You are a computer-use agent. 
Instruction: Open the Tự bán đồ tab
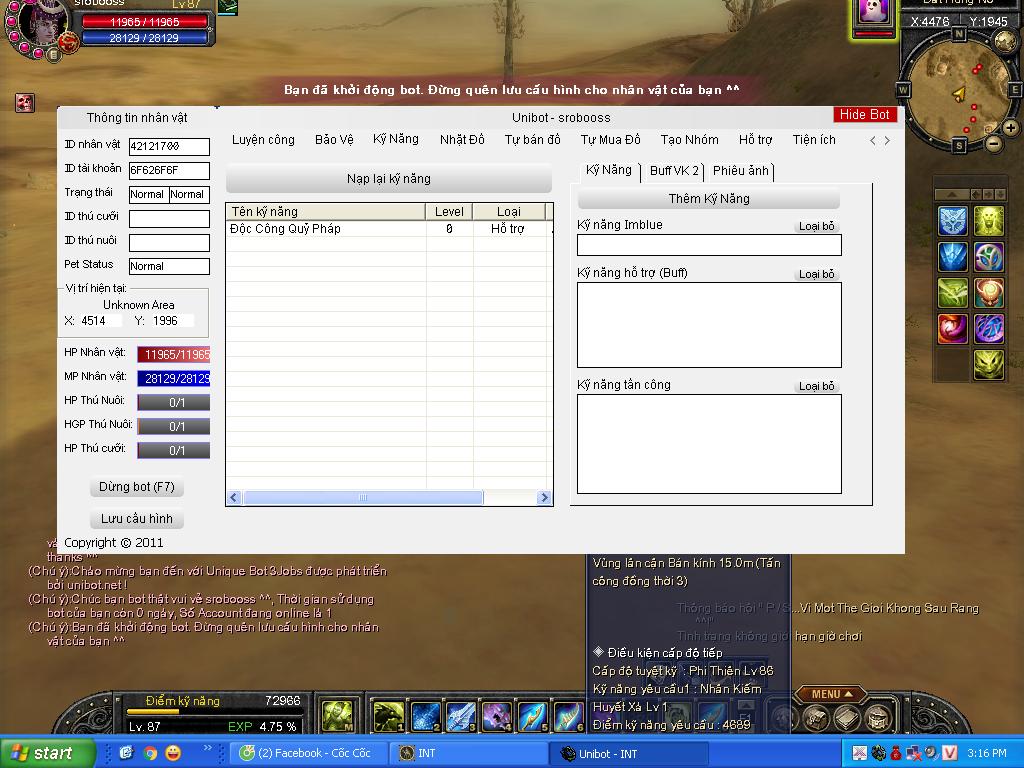click(533, 140)
